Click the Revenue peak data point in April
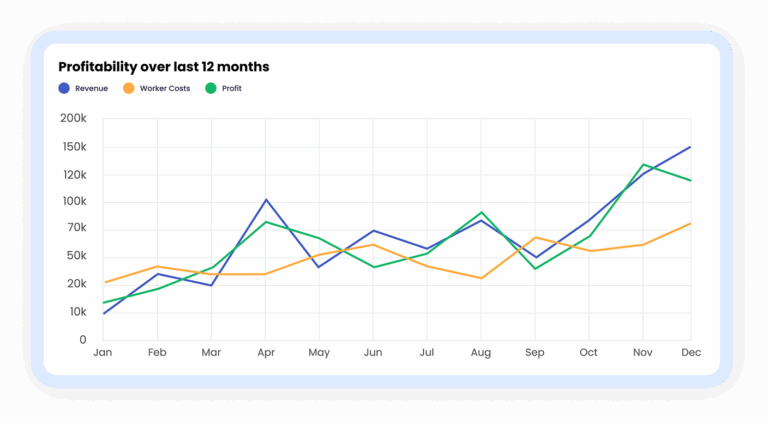 [265, 200]
